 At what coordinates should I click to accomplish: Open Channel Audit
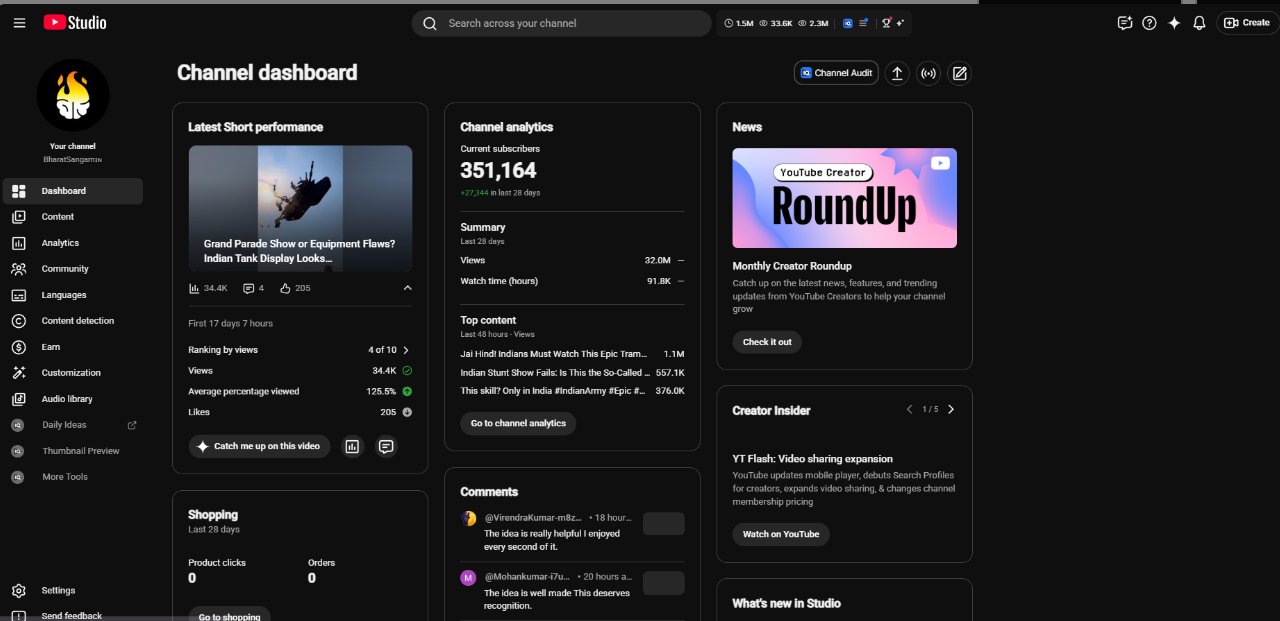(836, 73)
